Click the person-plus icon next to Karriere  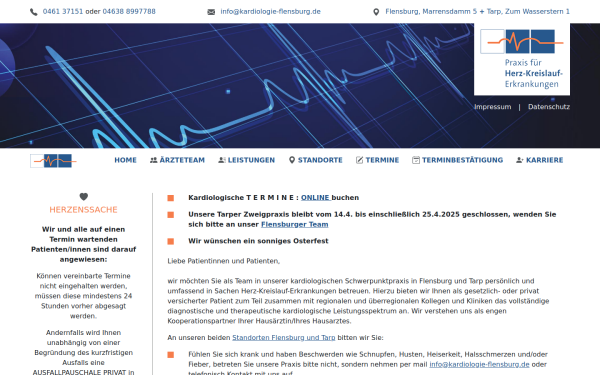point(520,160)
